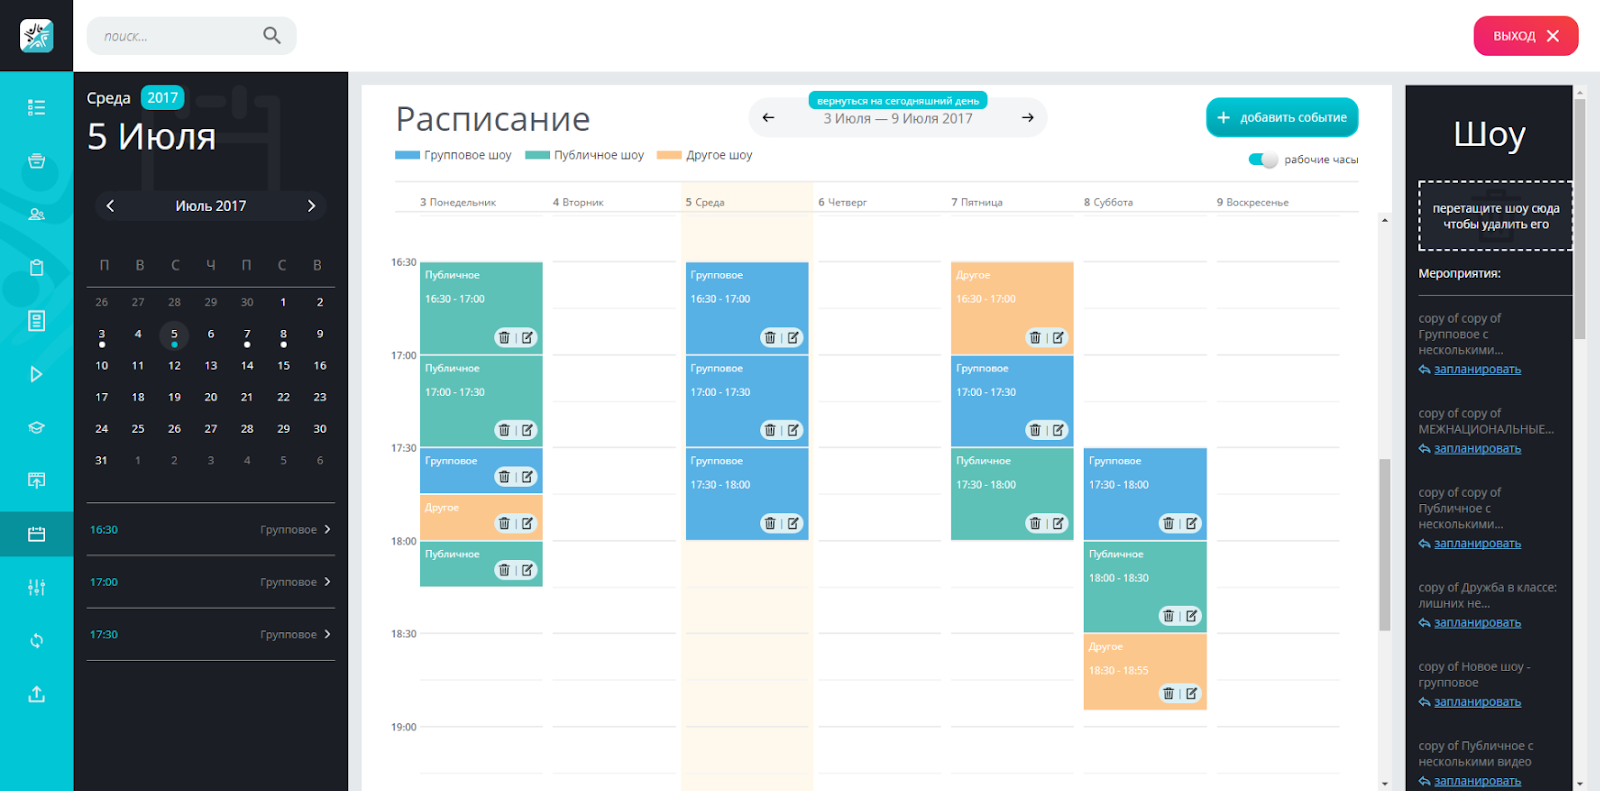Toggle the рабочие часы switch

(1263, 160)
